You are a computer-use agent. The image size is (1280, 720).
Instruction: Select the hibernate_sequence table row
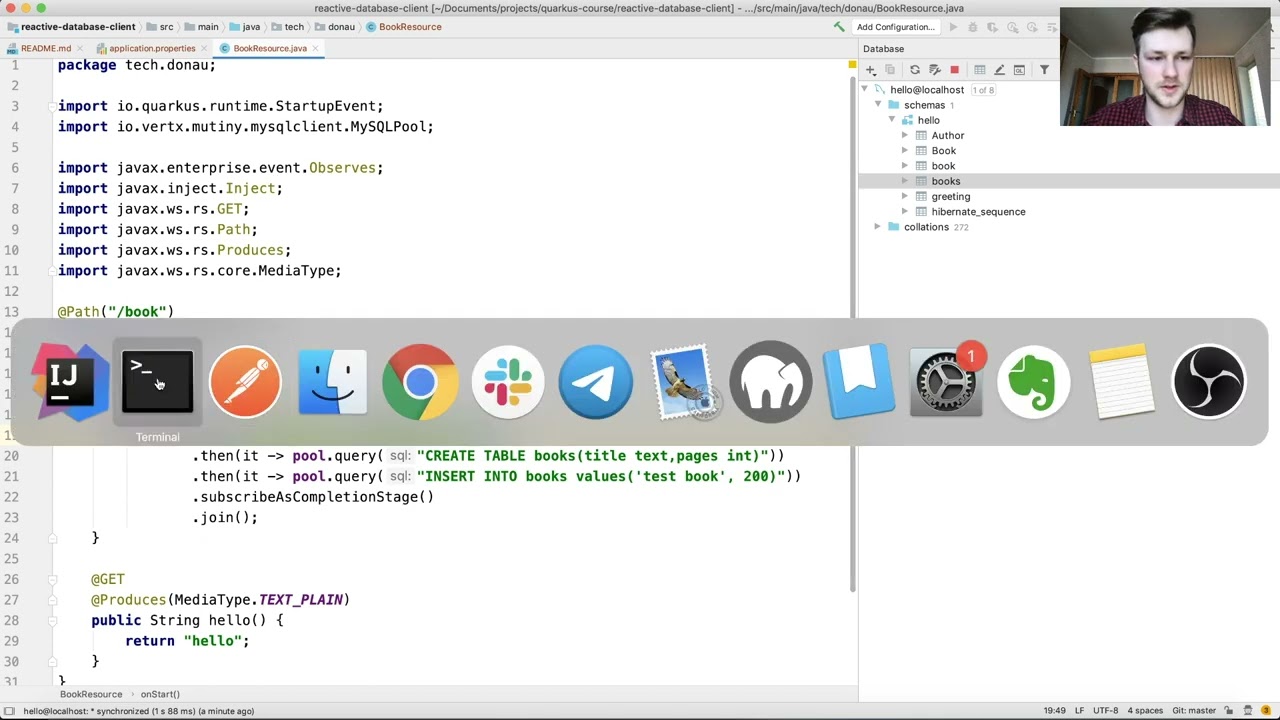click(1069, 212)
